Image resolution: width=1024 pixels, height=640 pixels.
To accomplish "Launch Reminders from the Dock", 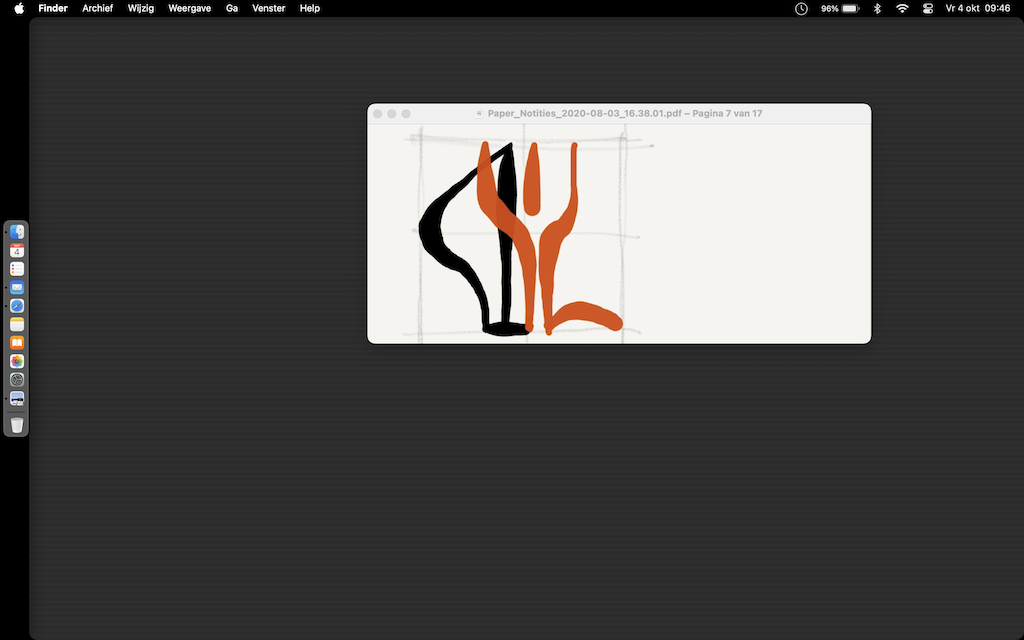I will coord(17,269).
